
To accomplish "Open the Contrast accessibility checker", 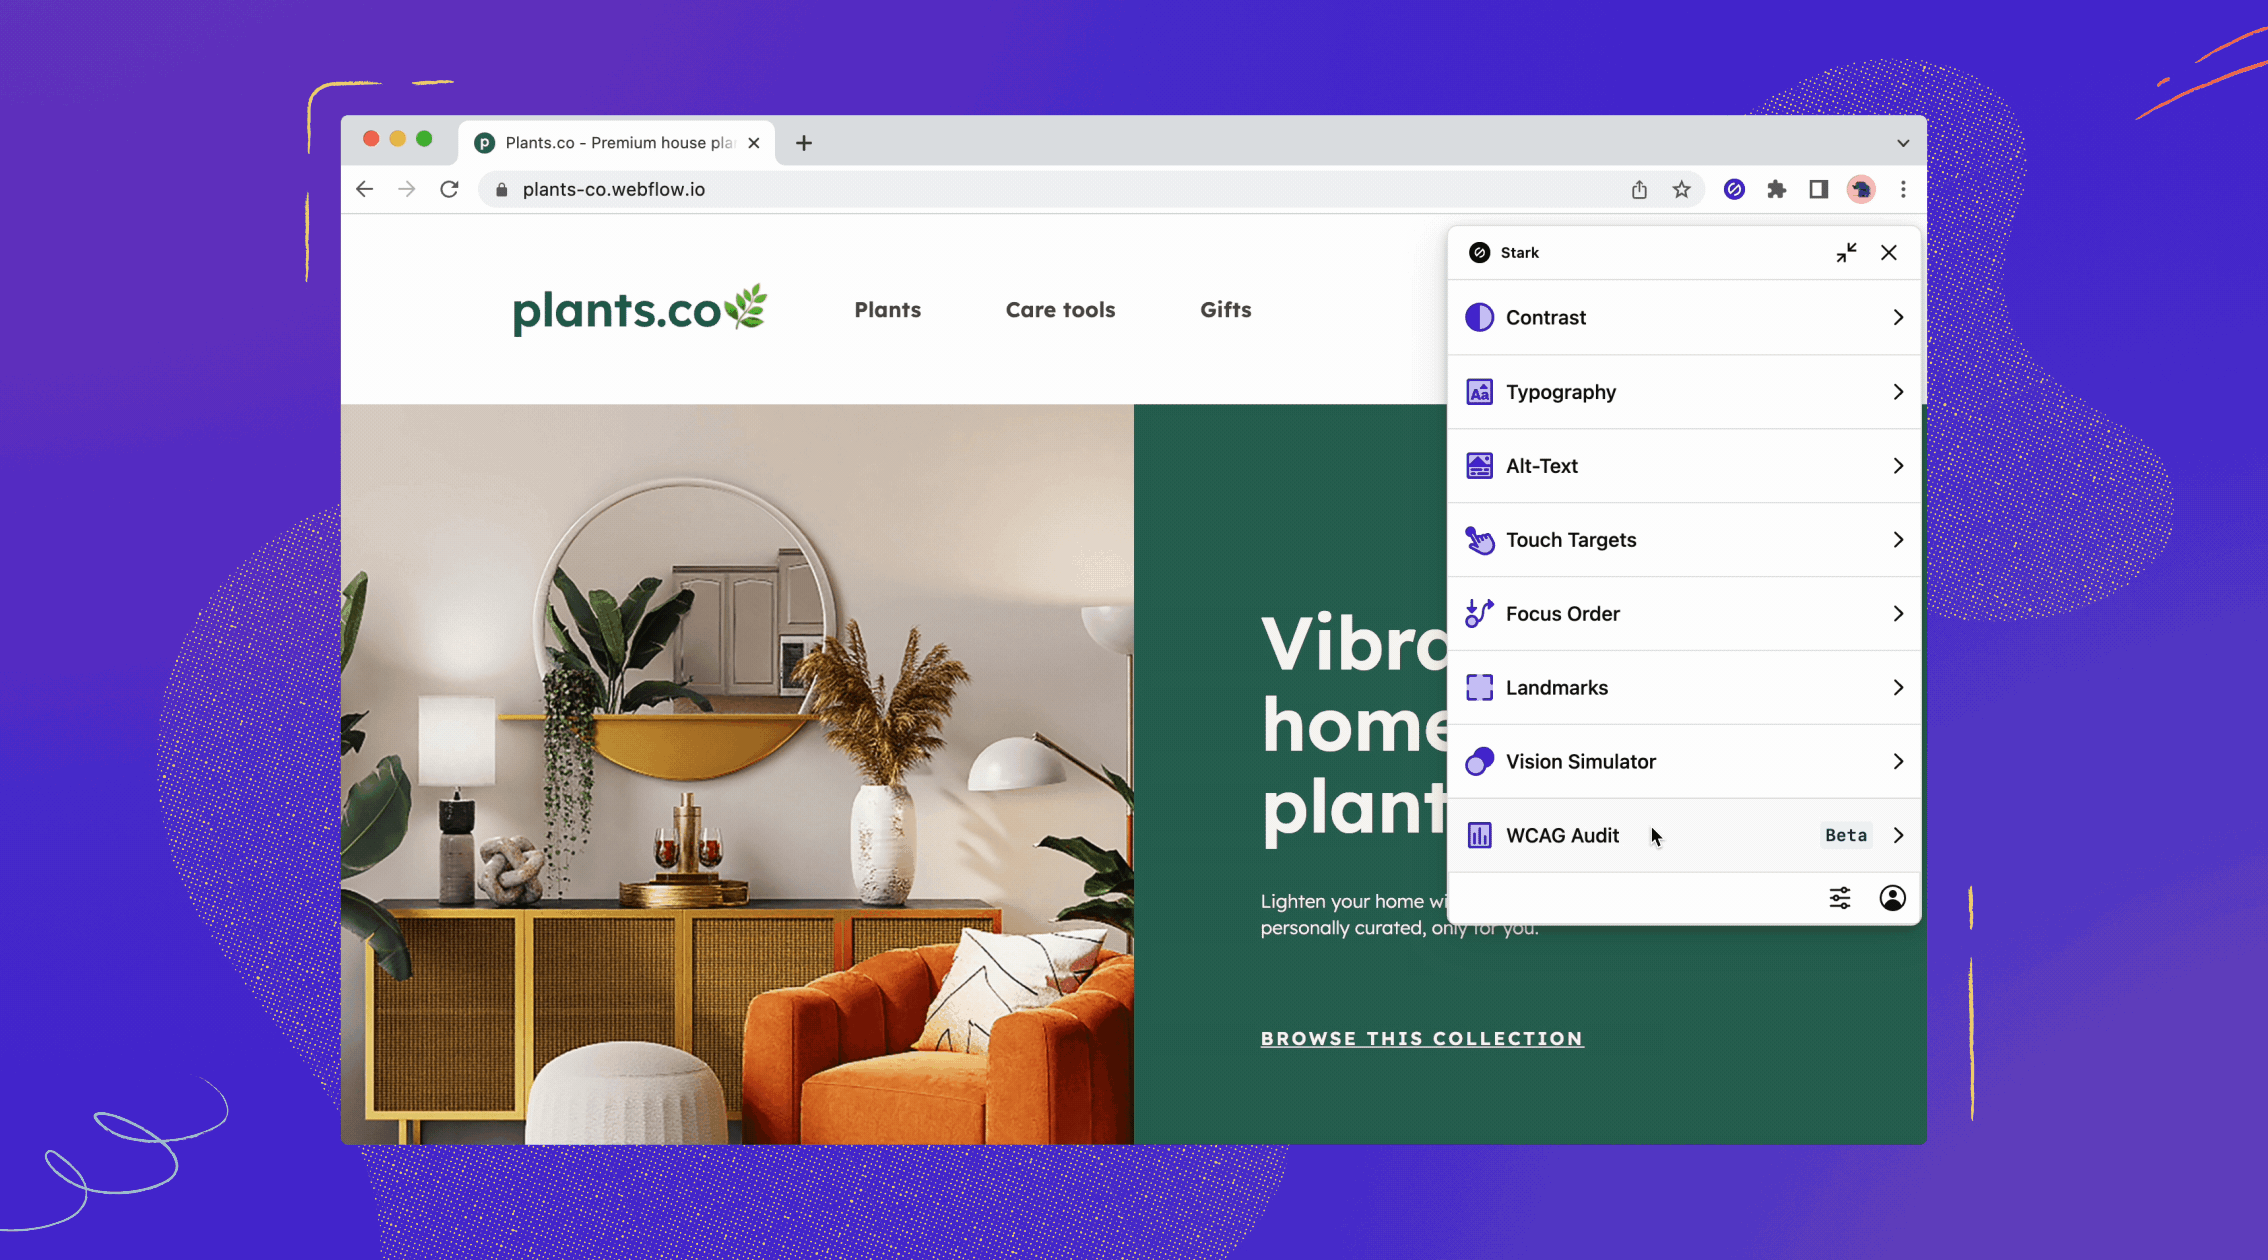I will pyautogui.click(x=1685, y=317).
